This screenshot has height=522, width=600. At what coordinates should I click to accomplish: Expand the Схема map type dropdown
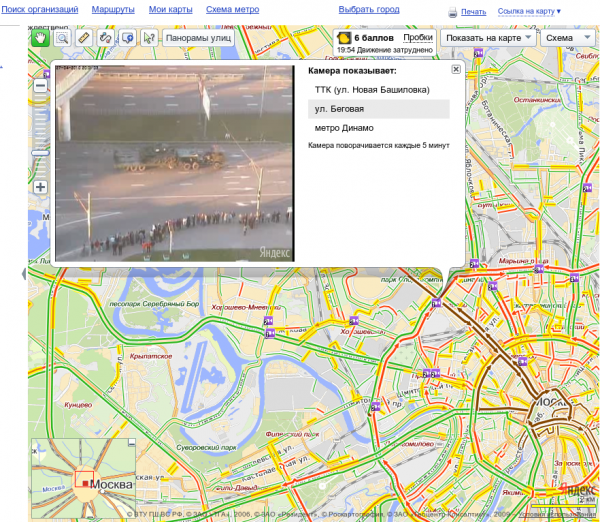coord(567,38)
